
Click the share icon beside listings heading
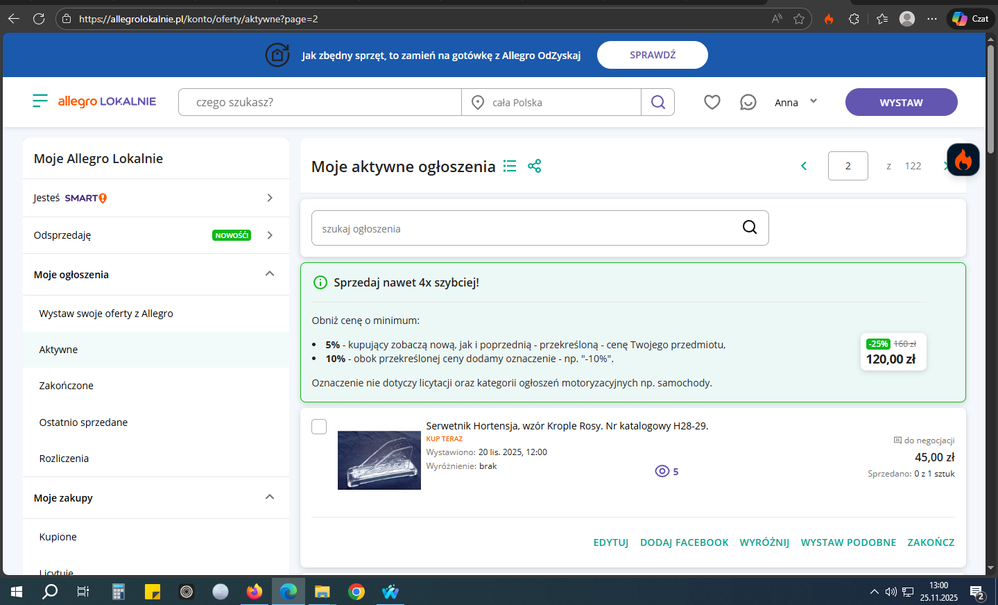[534, 166]
